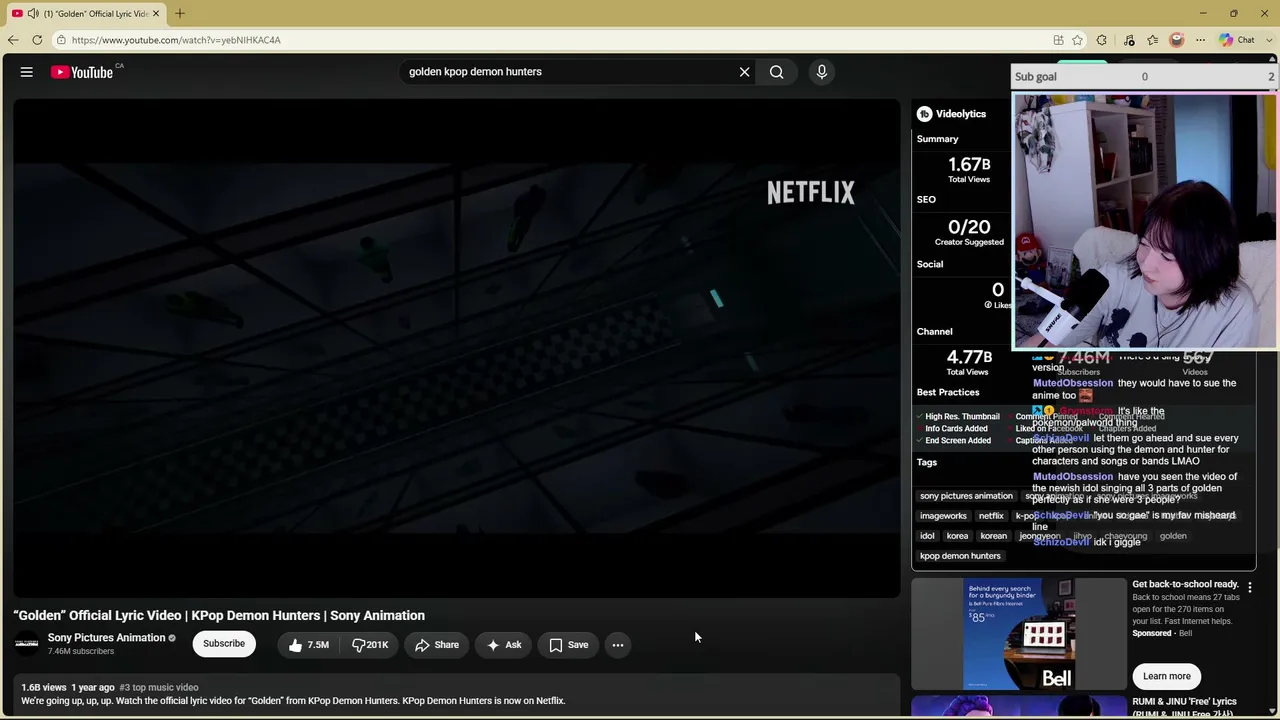The width and height of the screenshot is (1280, 720).
Task: Select the 'netflix' tag chip
Action: (x=991, y=516)
